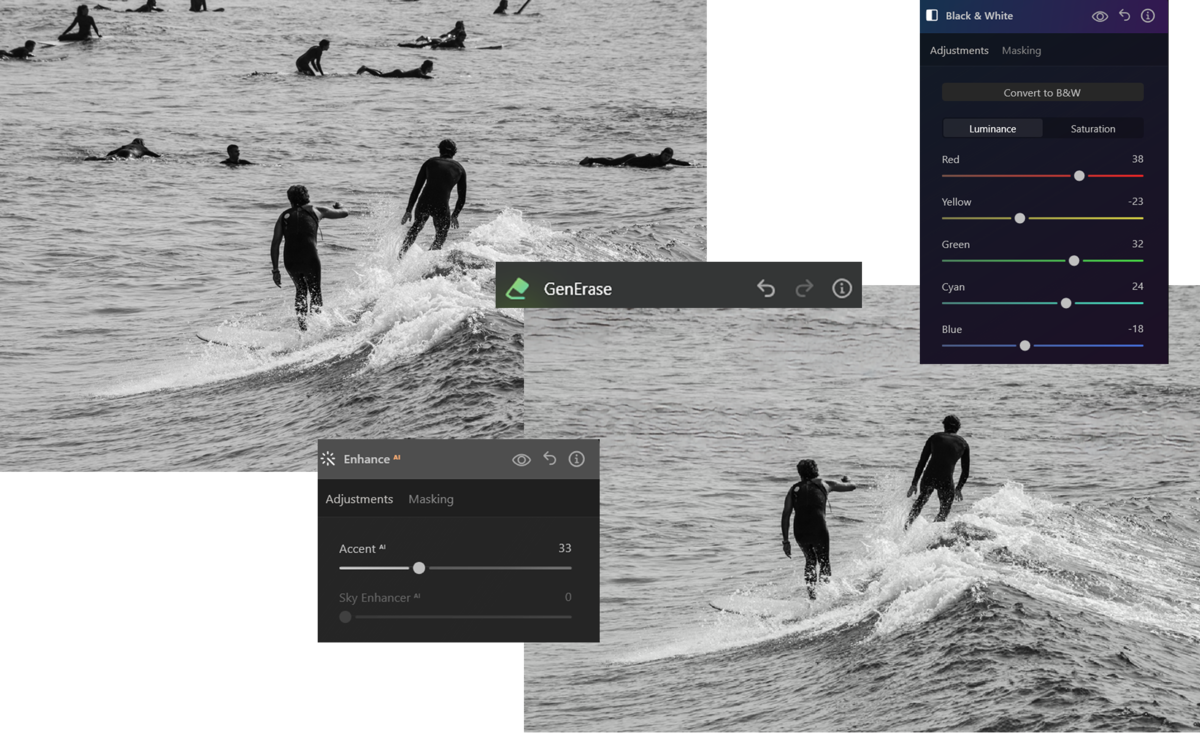
Task: Click the Cyan slider label
Action: point(953,287)
